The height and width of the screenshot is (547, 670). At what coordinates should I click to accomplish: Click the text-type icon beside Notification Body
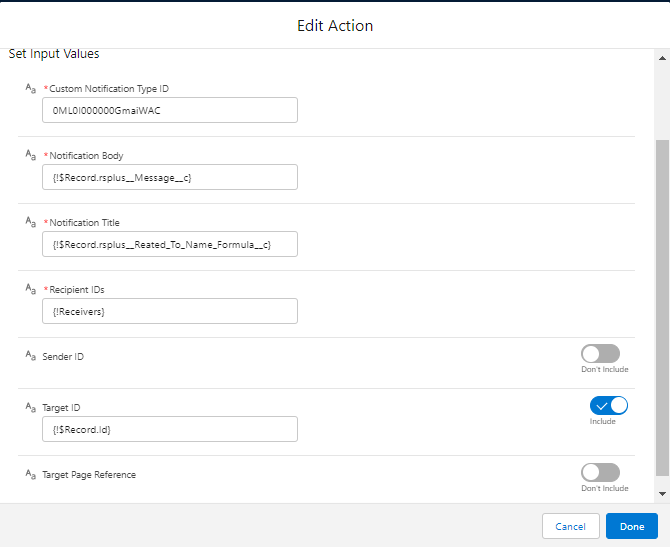pos(31,156)
